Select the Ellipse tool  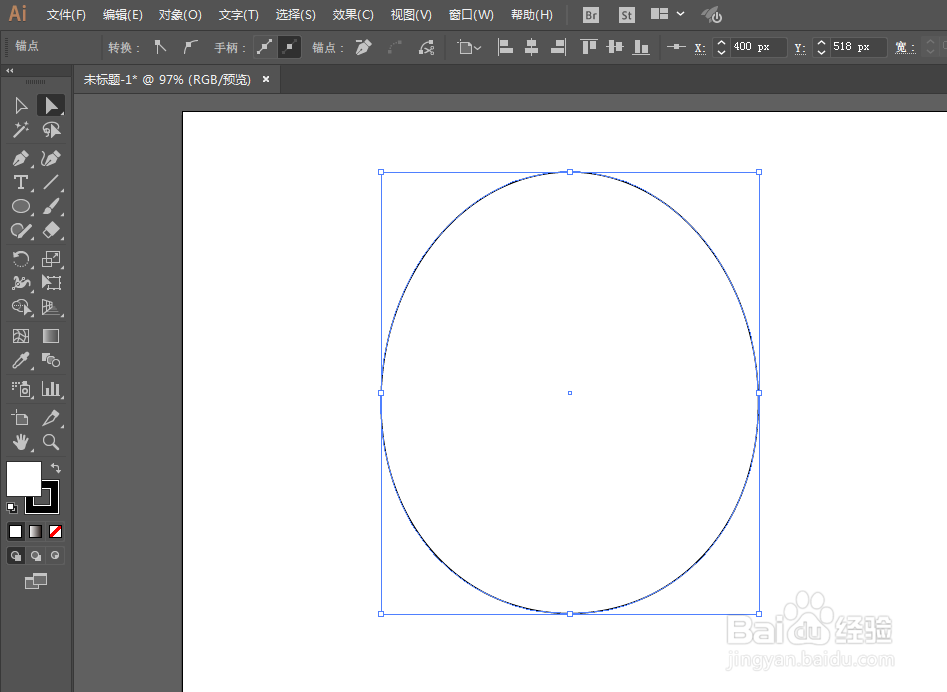pos(20,206)
